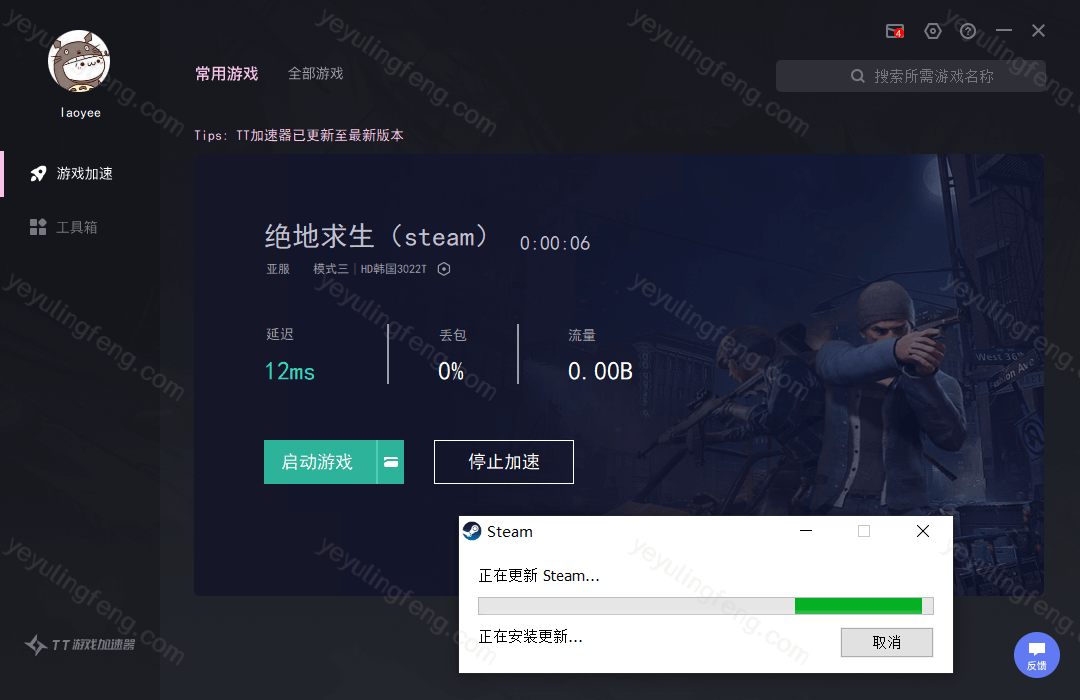
Task: Minimize the Steam updater dialog
Action: click(x=806, y=531)
